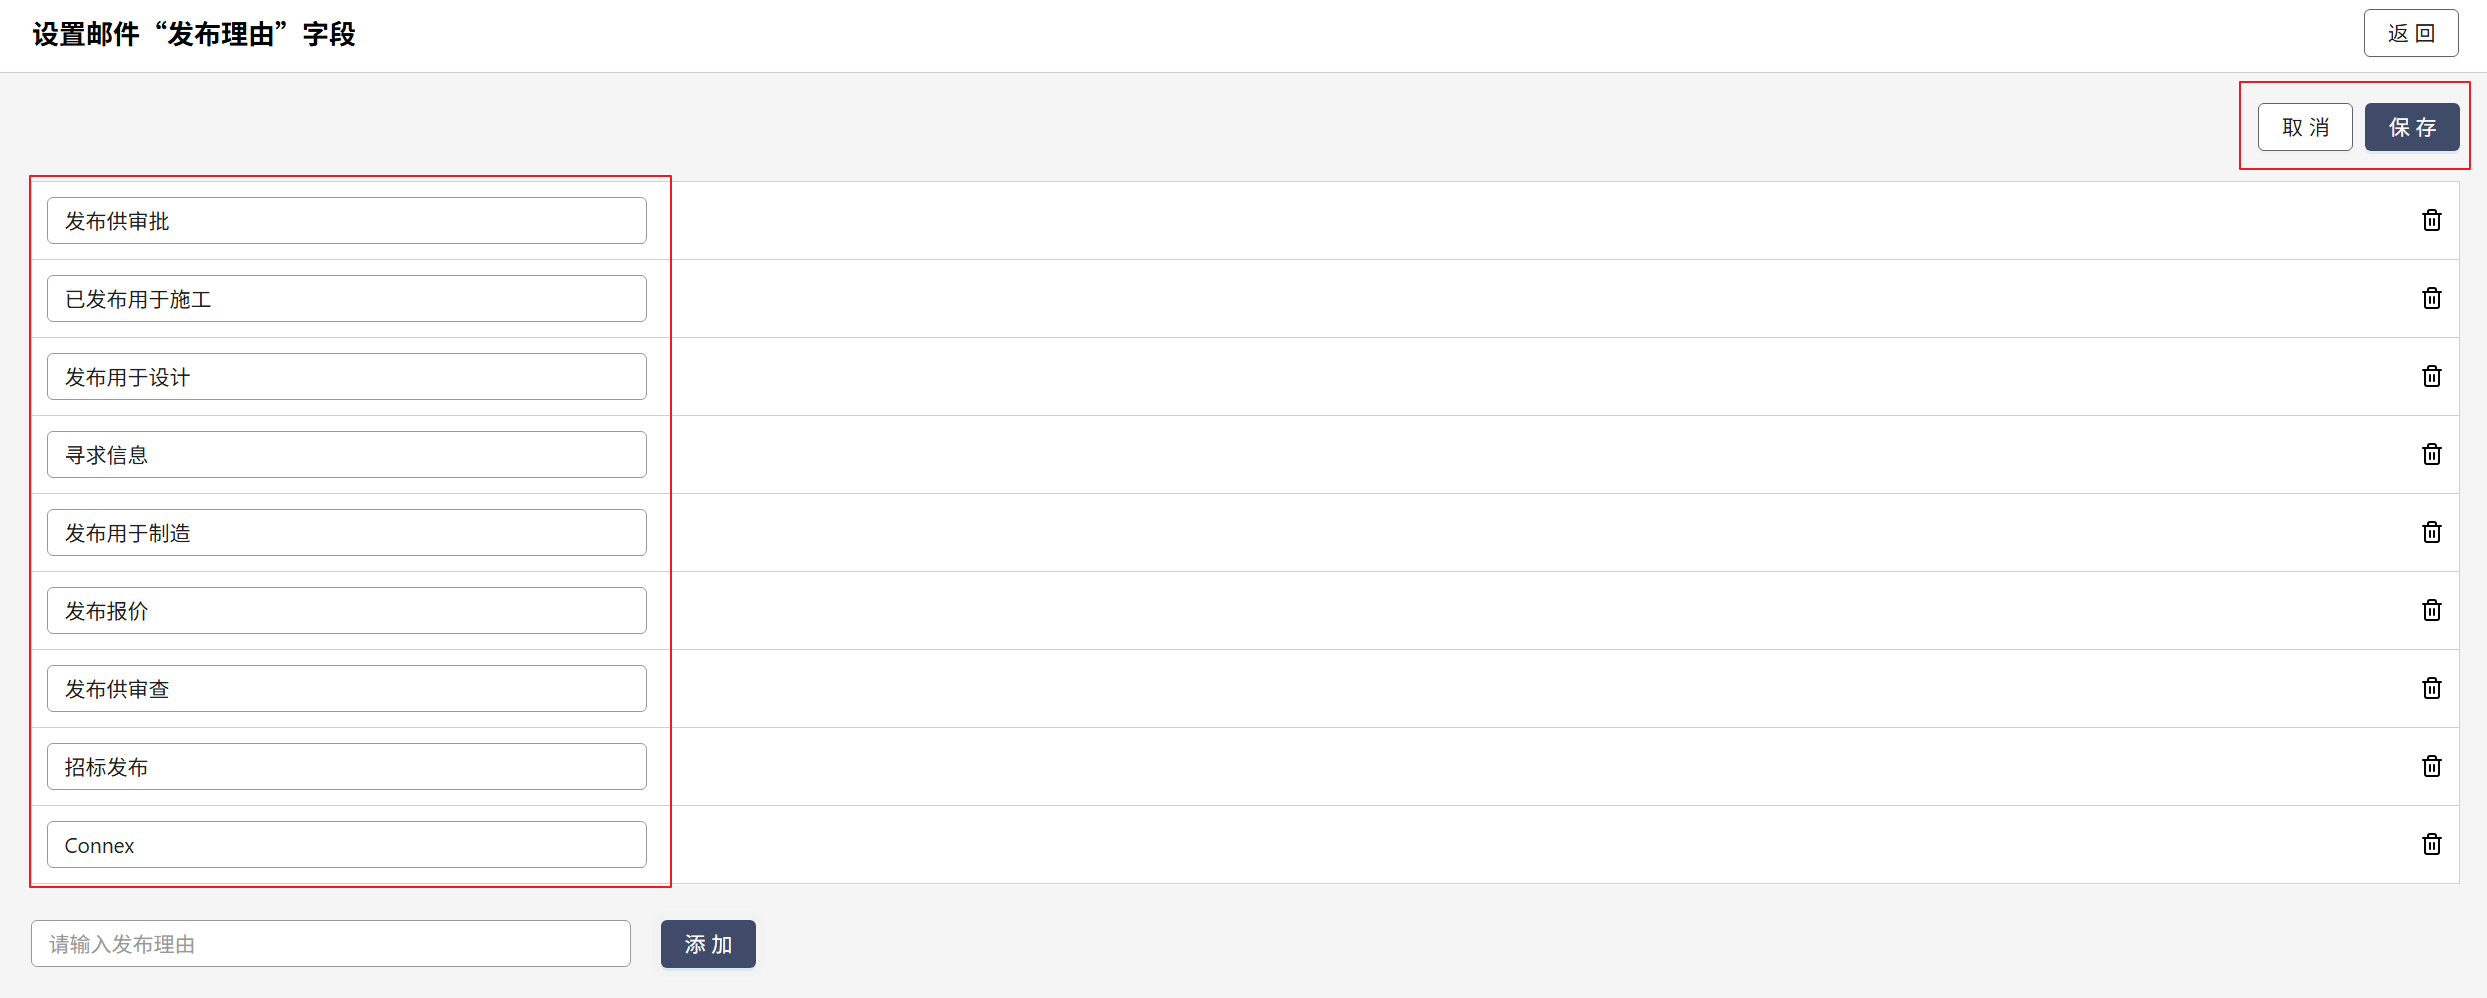Click into the Connex text field
2487x998 pixels.
346,845
